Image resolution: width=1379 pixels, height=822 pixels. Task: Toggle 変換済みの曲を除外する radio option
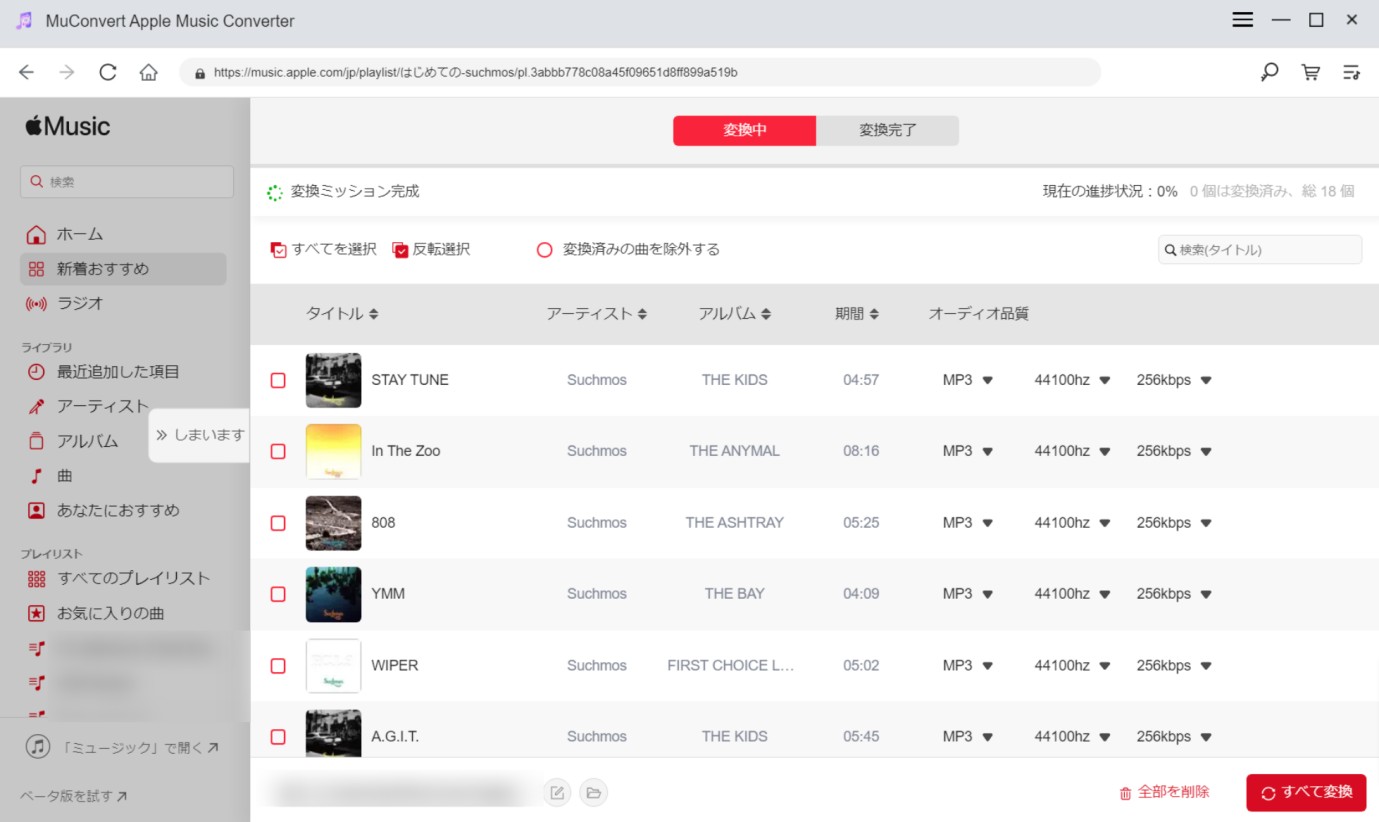pyautogui.click(x=545, y=250)
